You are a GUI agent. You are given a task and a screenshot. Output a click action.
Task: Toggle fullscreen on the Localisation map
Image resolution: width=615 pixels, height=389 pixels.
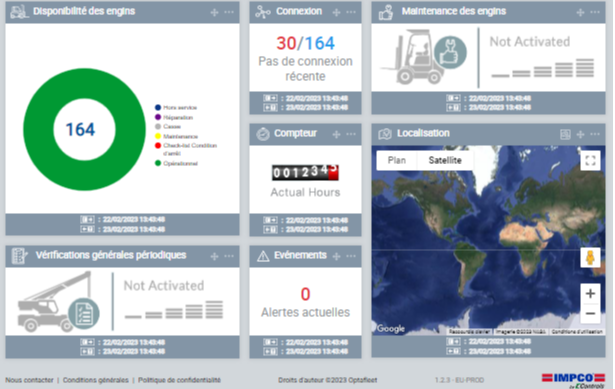pyautogui.click(x=590, y=160)
